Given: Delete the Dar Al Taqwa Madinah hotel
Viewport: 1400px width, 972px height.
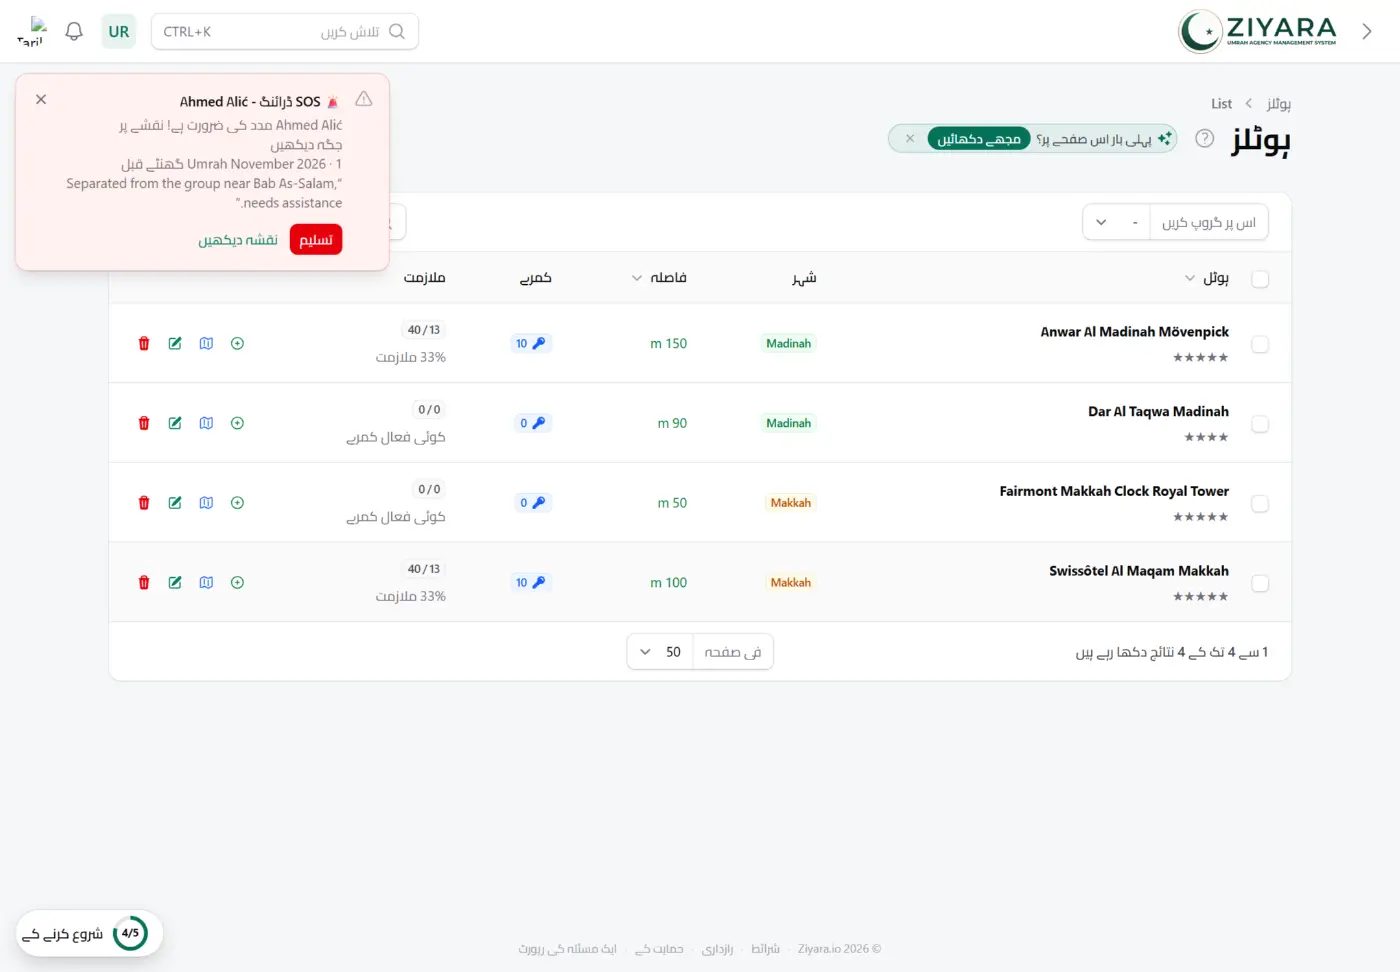Looking at the screenshot, I should coord(144,423).
